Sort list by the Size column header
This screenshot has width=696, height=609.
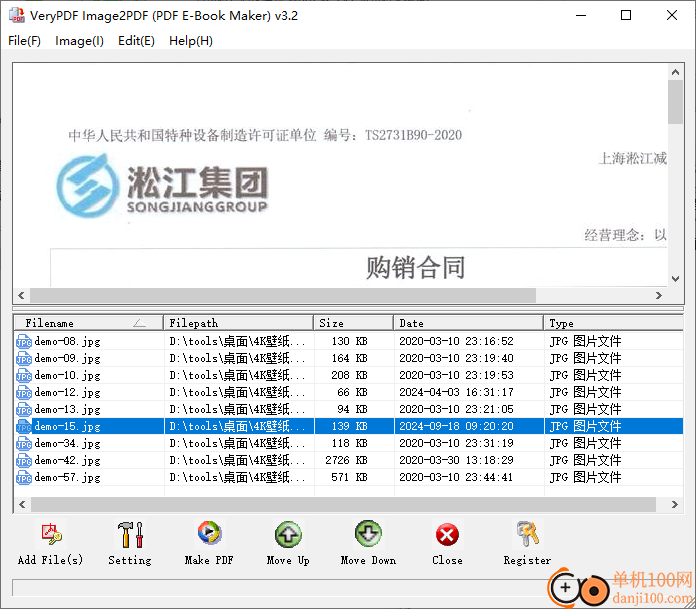tap(354, 323)
